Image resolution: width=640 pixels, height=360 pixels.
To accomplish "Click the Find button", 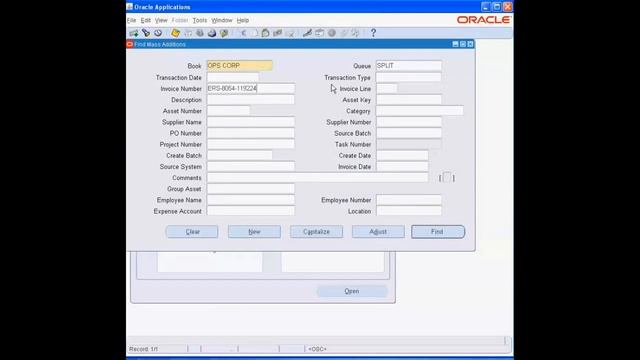I will point(438,232).
